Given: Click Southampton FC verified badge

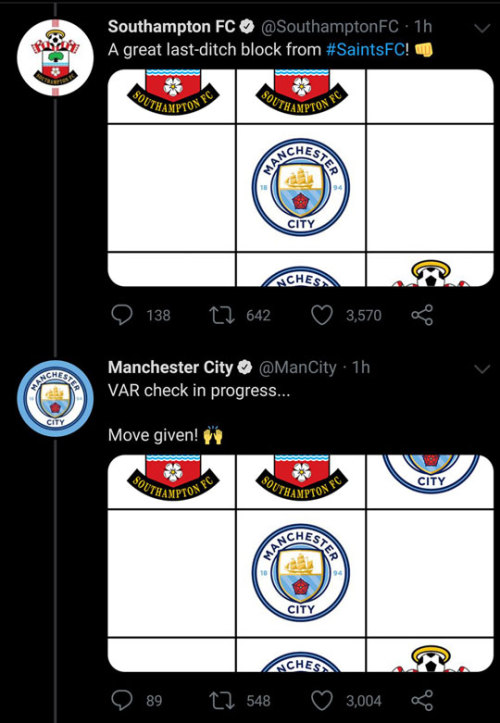Looking at the screenshot, I should coord(248,27).
